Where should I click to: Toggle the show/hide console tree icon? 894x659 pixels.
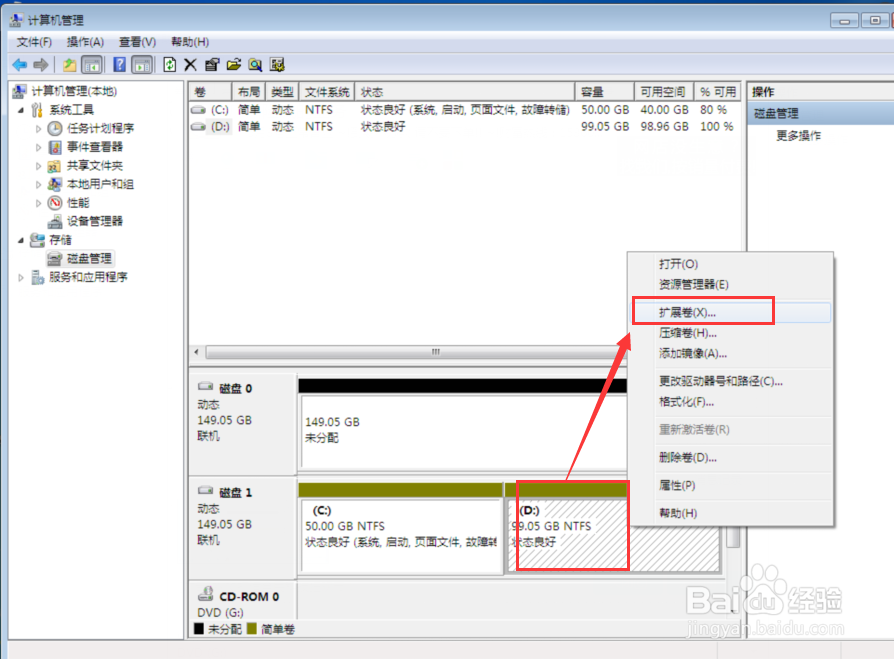click(92, 65)
